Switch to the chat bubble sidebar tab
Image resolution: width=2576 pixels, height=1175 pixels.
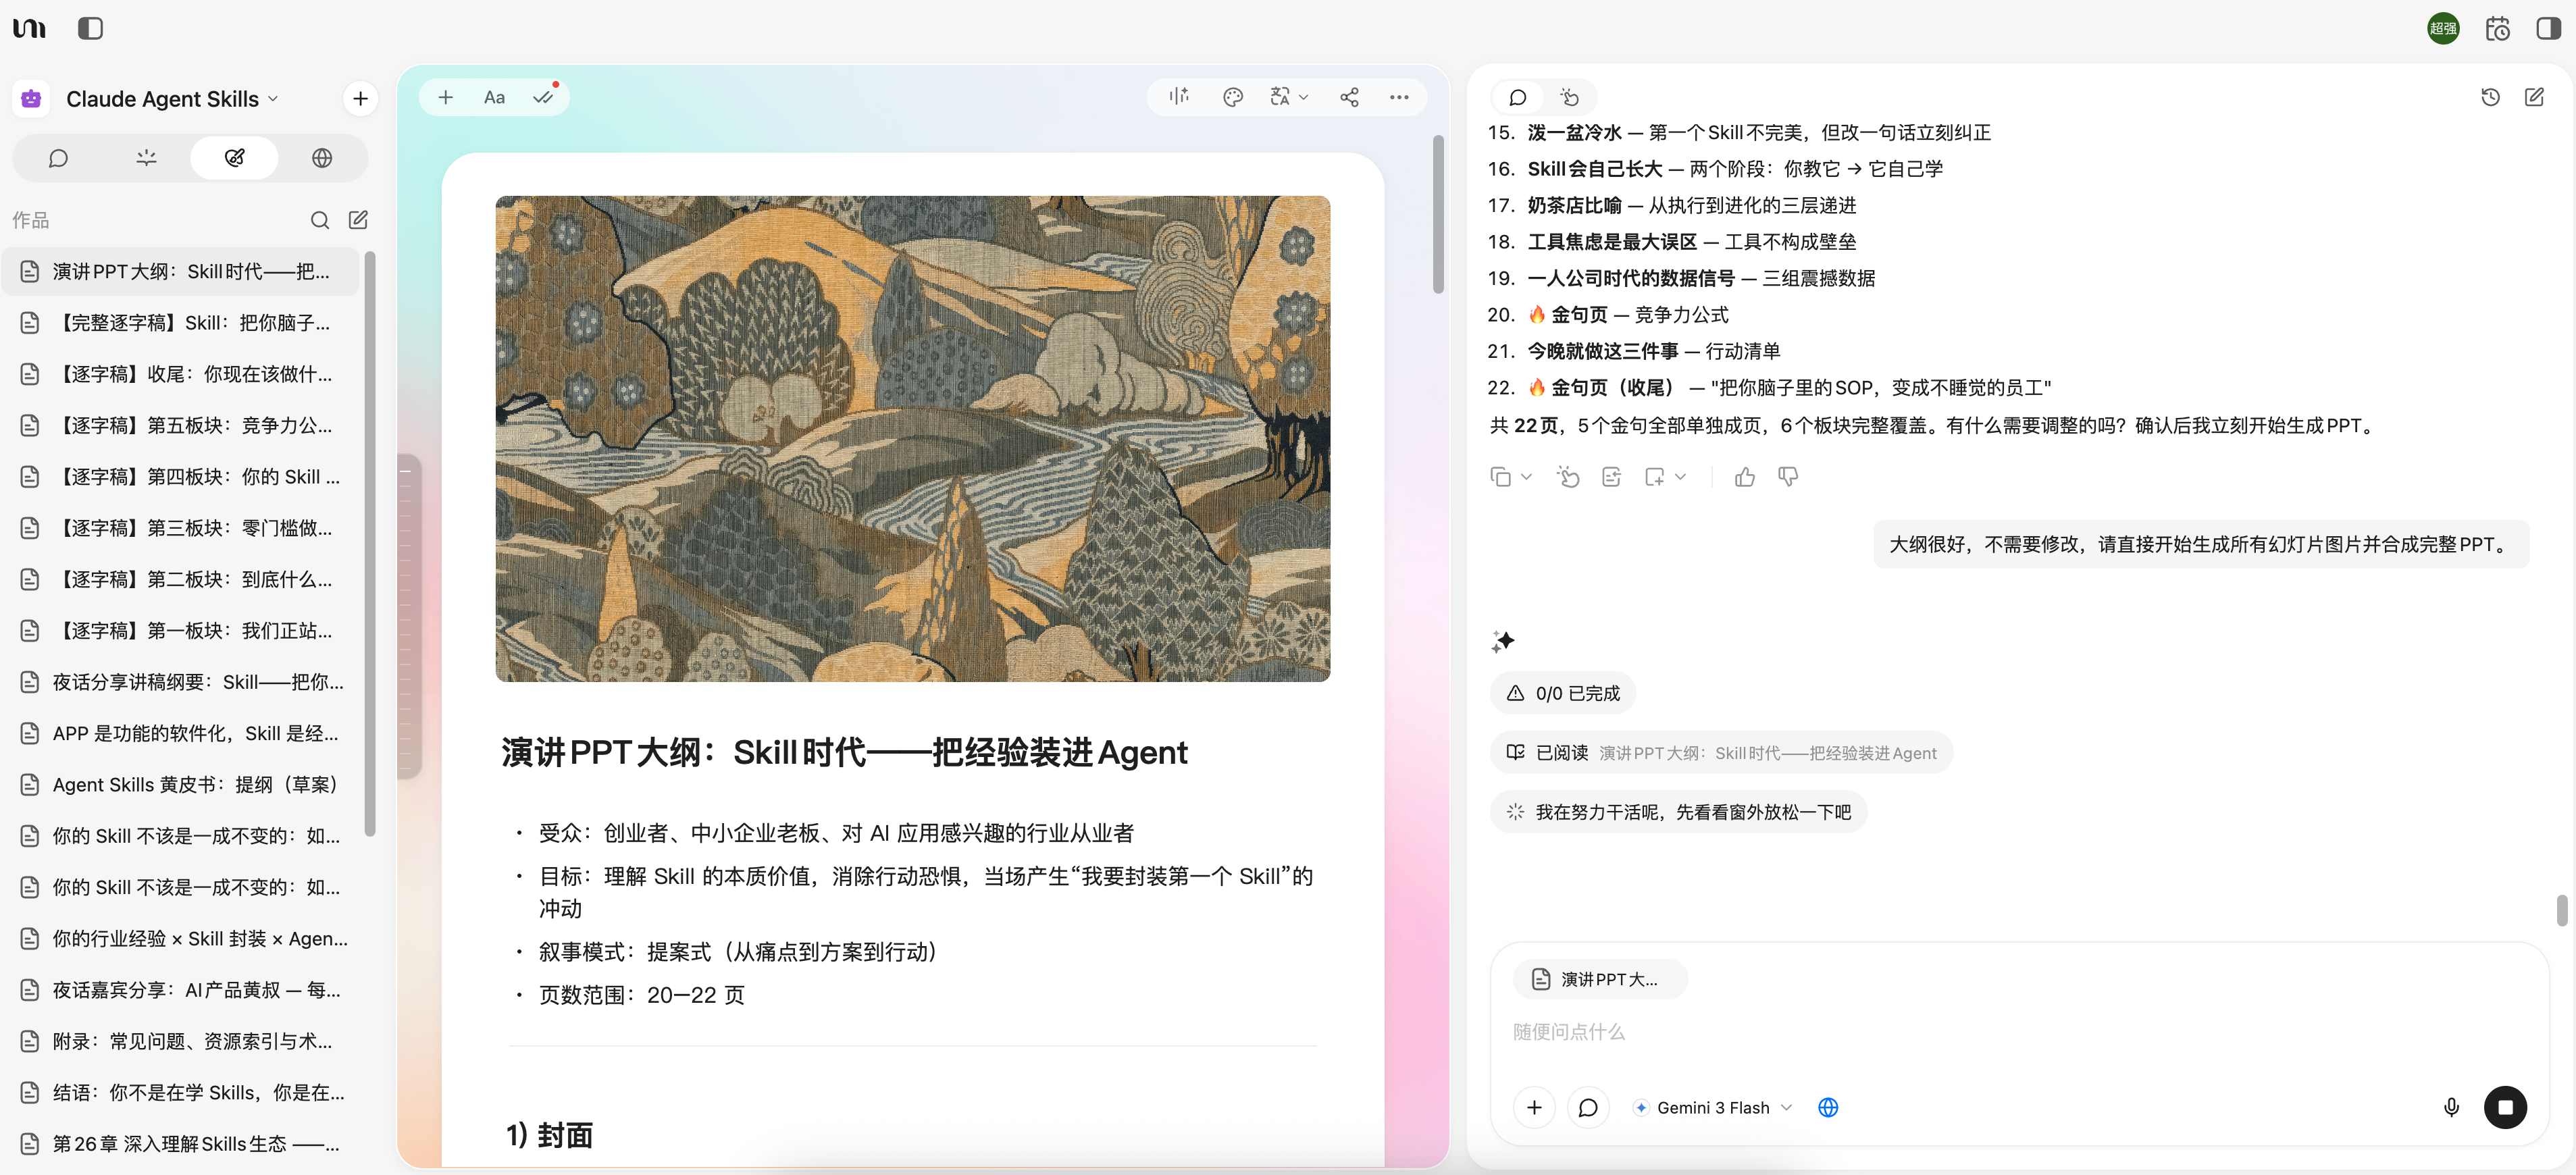pyautogui.click(x=58, y=158)
